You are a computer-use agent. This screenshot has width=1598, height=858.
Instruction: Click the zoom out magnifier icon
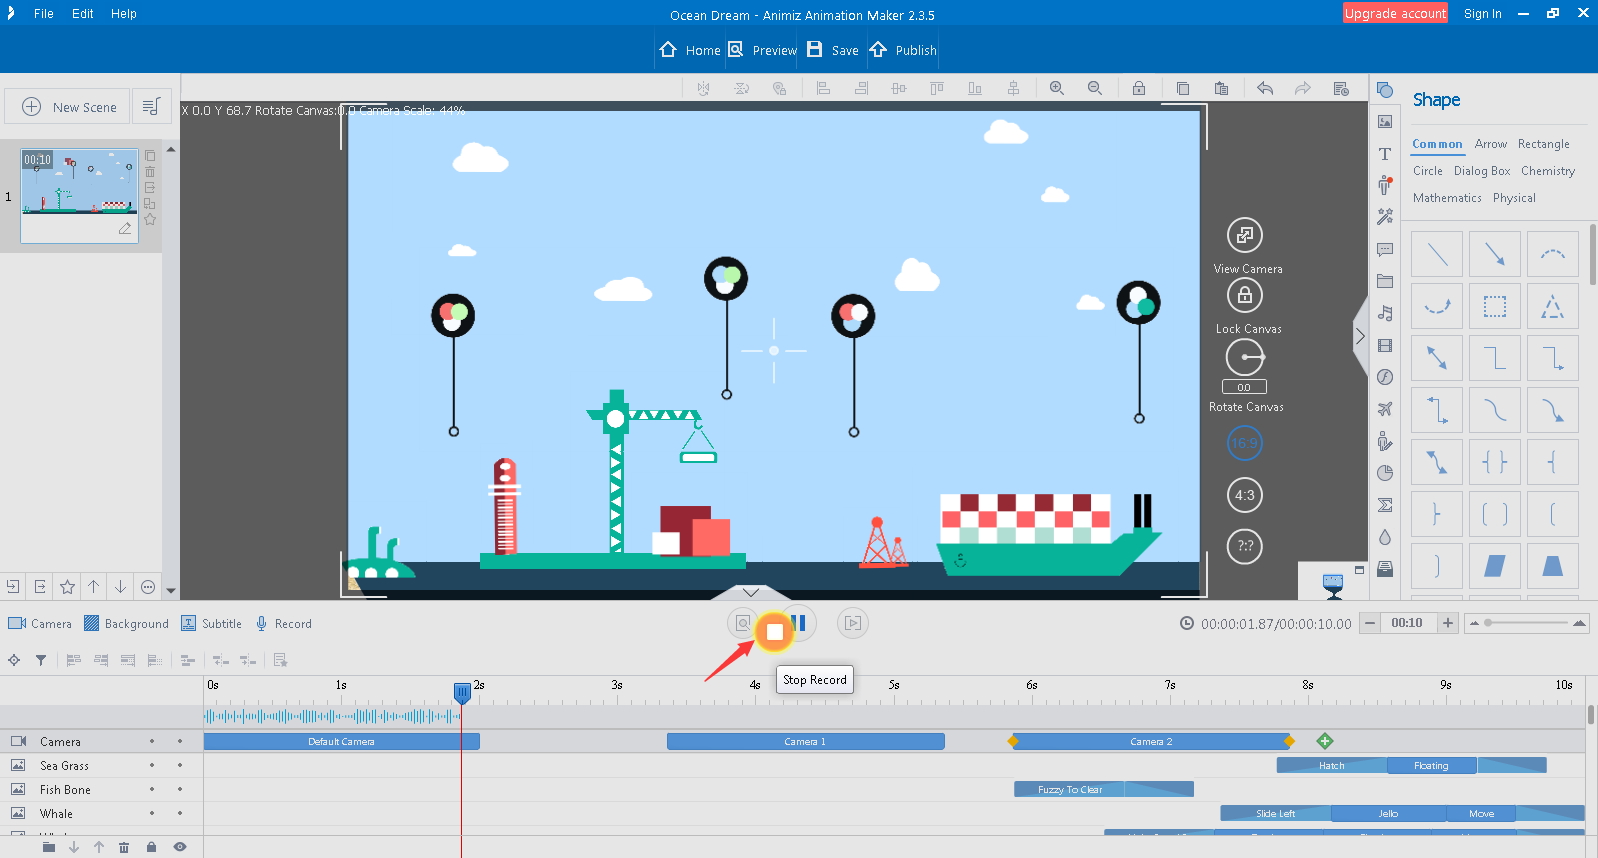click(x=1095, y=88)
